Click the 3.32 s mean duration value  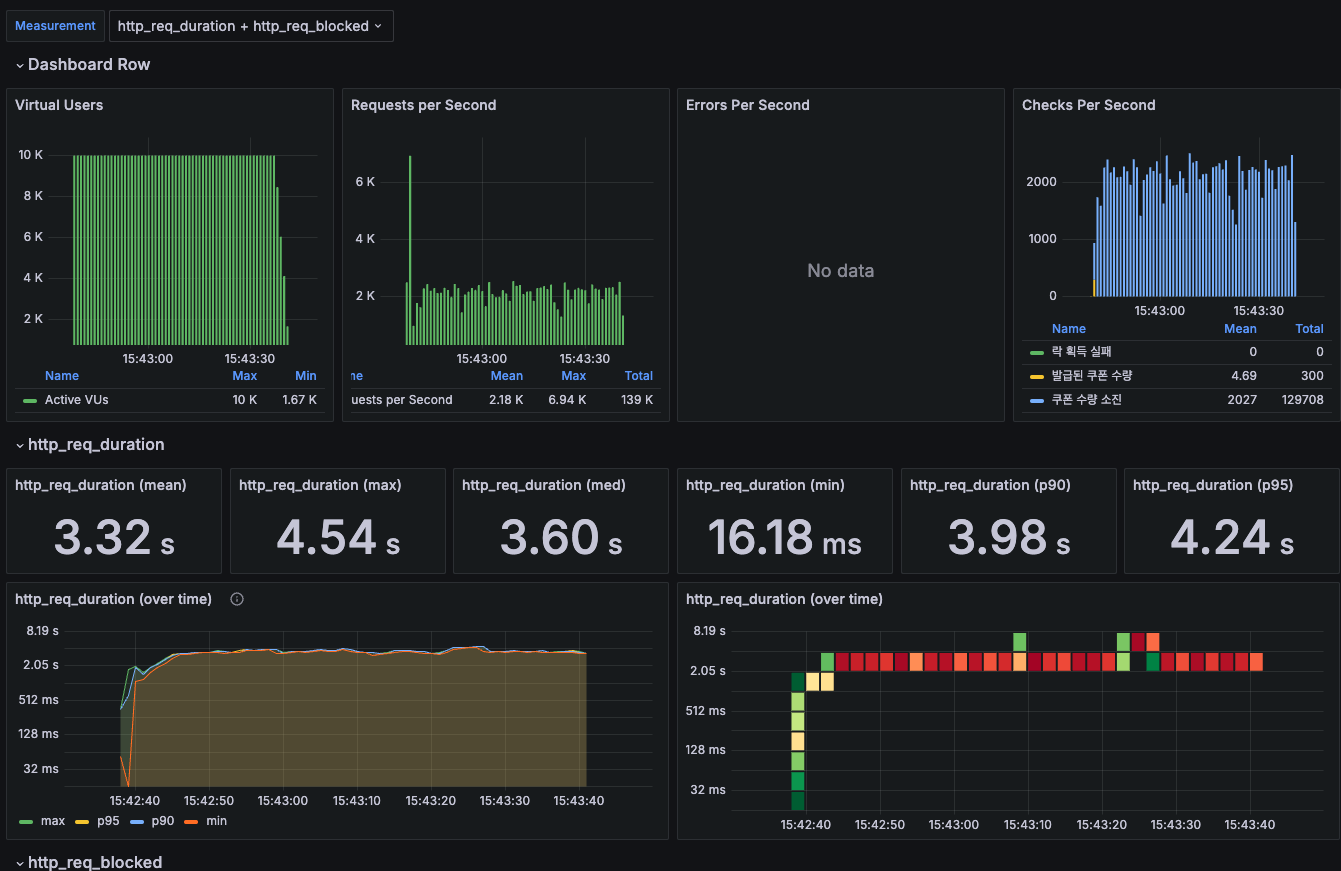(x=114, y=537)
